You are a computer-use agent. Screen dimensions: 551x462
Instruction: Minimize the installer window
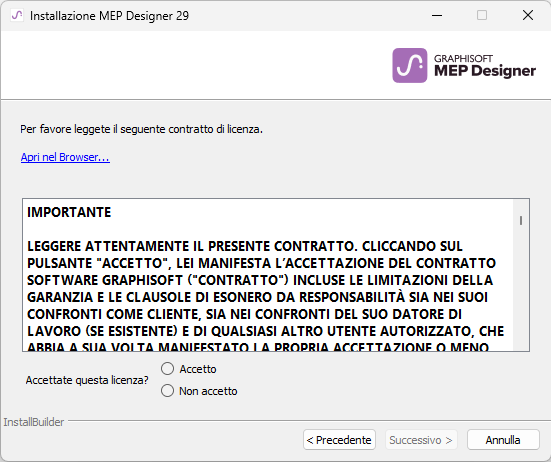pyautogui.click(x=437, y=15)
